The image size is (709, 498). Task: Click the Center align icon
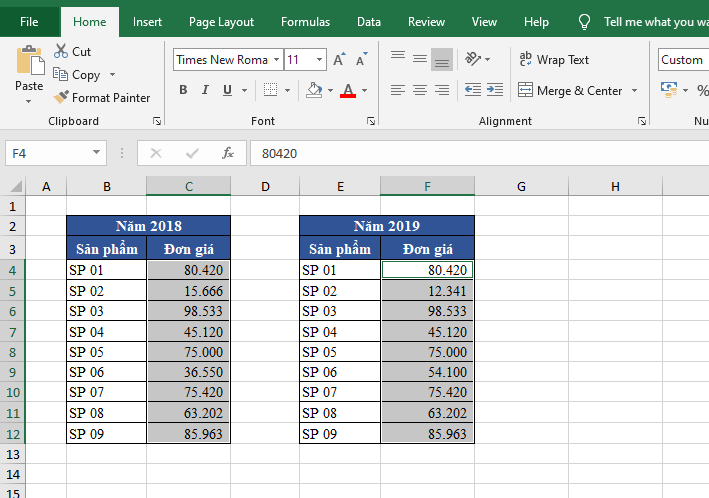point(419,90)
